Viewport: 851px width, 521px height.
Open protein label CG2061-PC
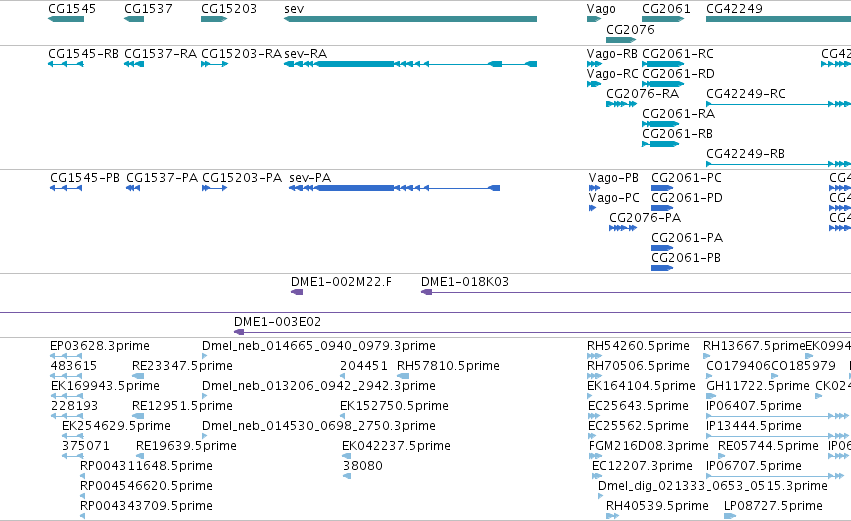click(687, 178)
